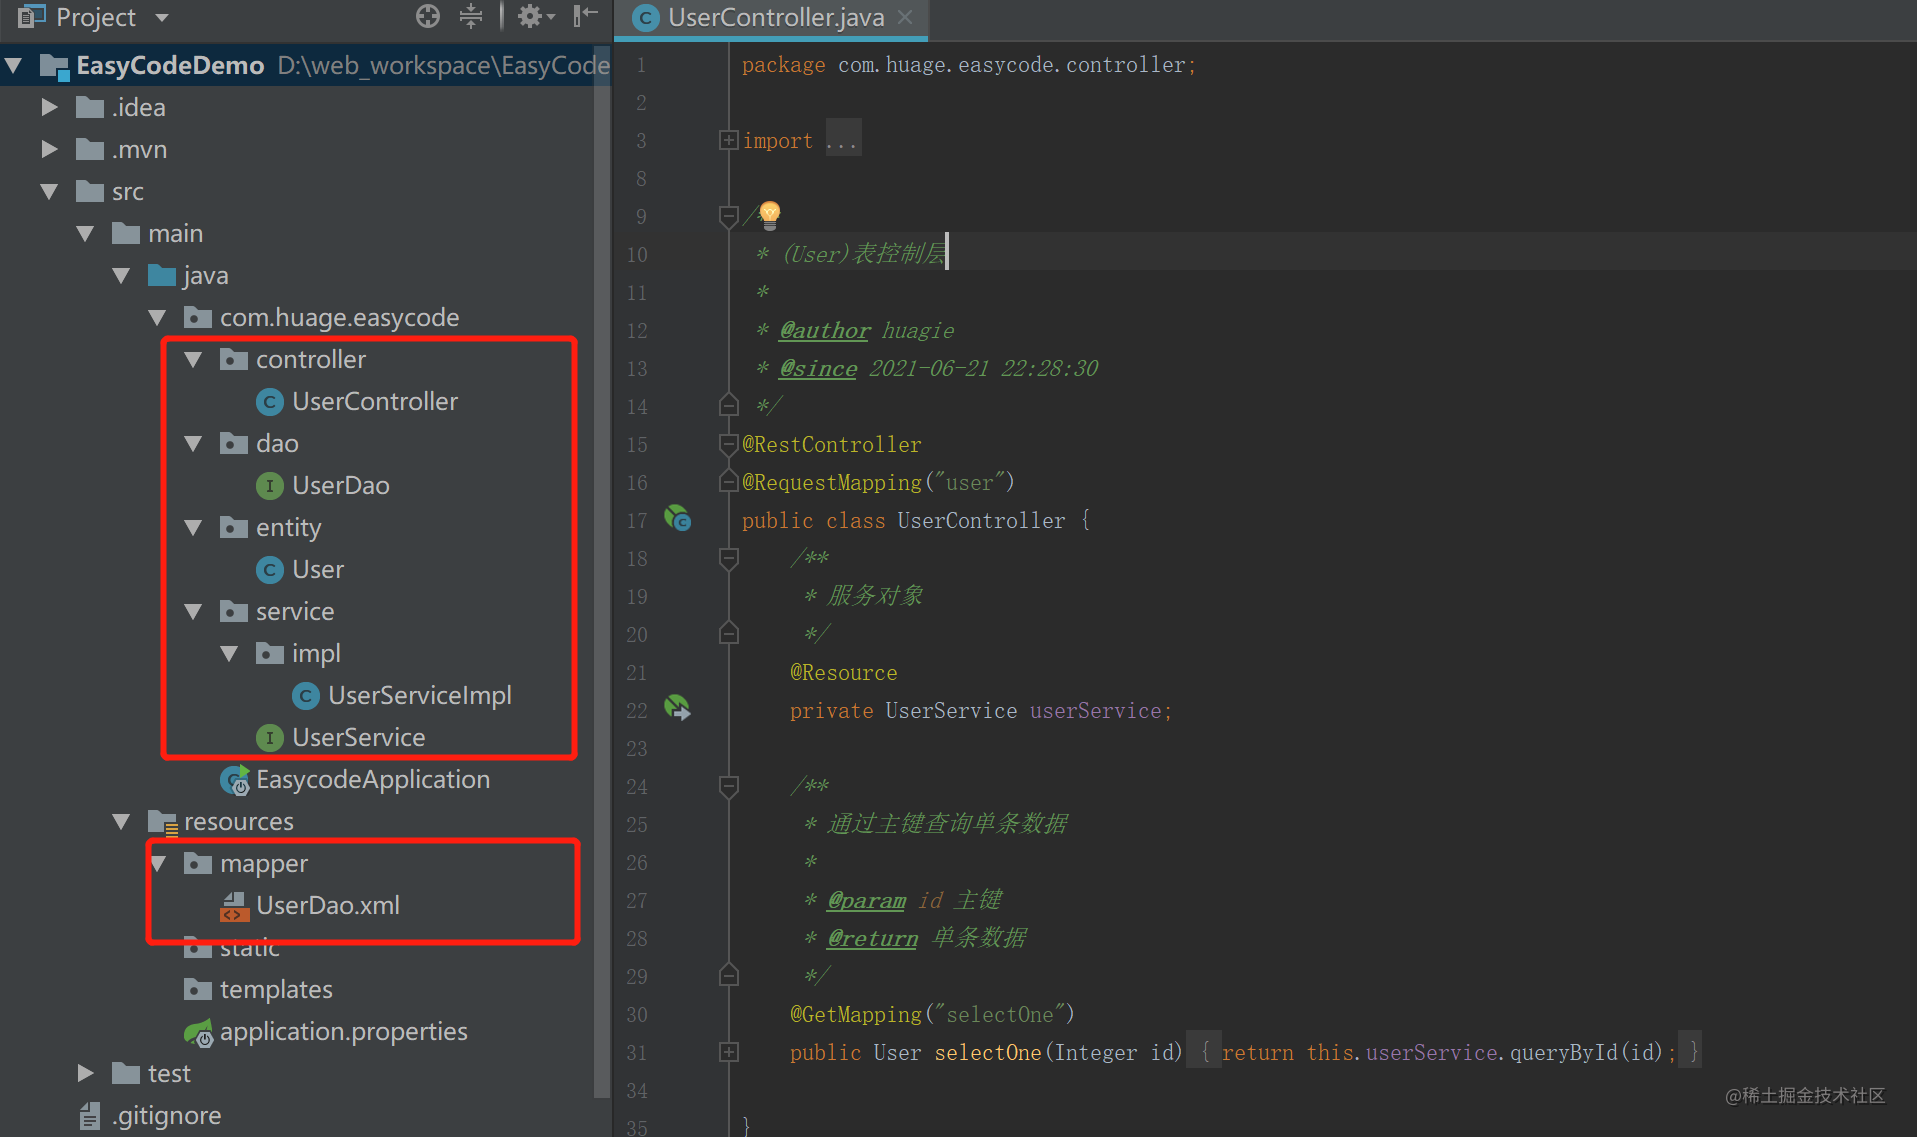Click the hide Project panel icon
1917x1137 pixels.
(585, 16)
